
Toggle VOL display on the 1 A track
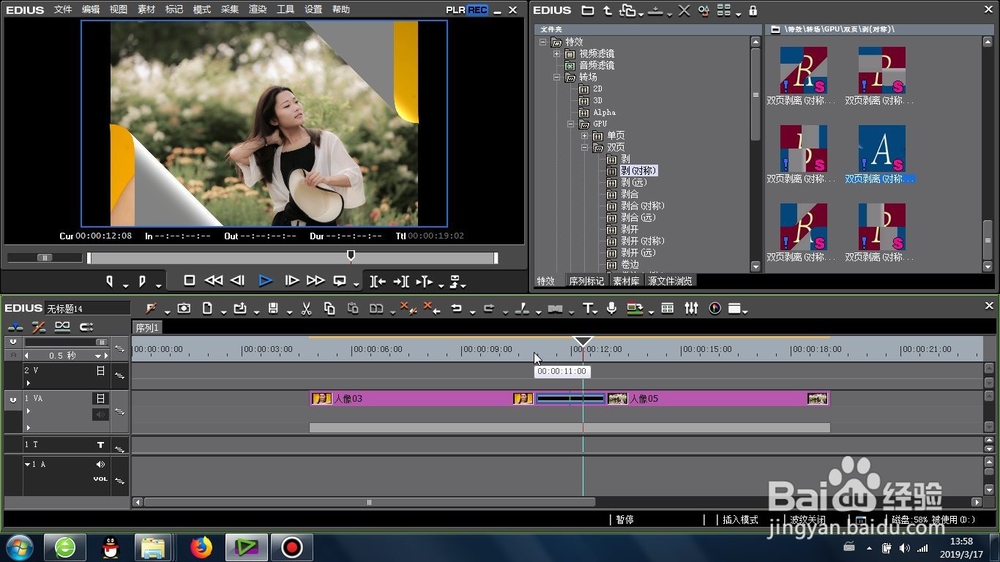click(100, 479)
